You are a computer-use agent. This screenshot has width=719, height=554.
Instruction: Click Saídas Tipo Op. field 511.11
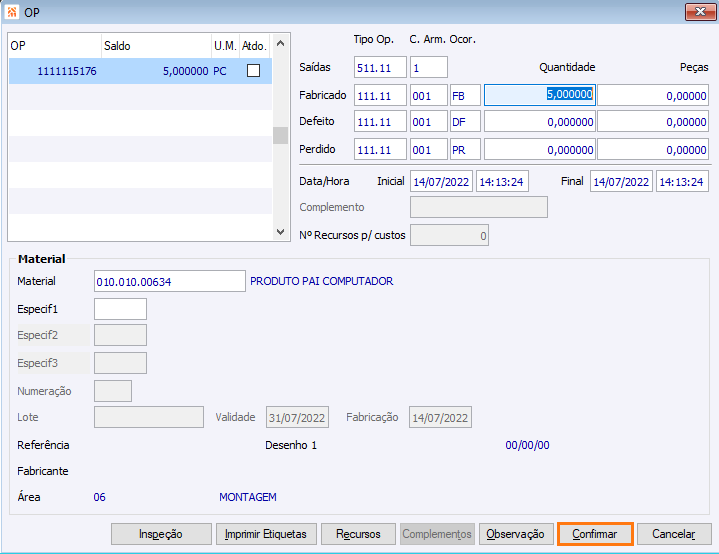point(380,67)
